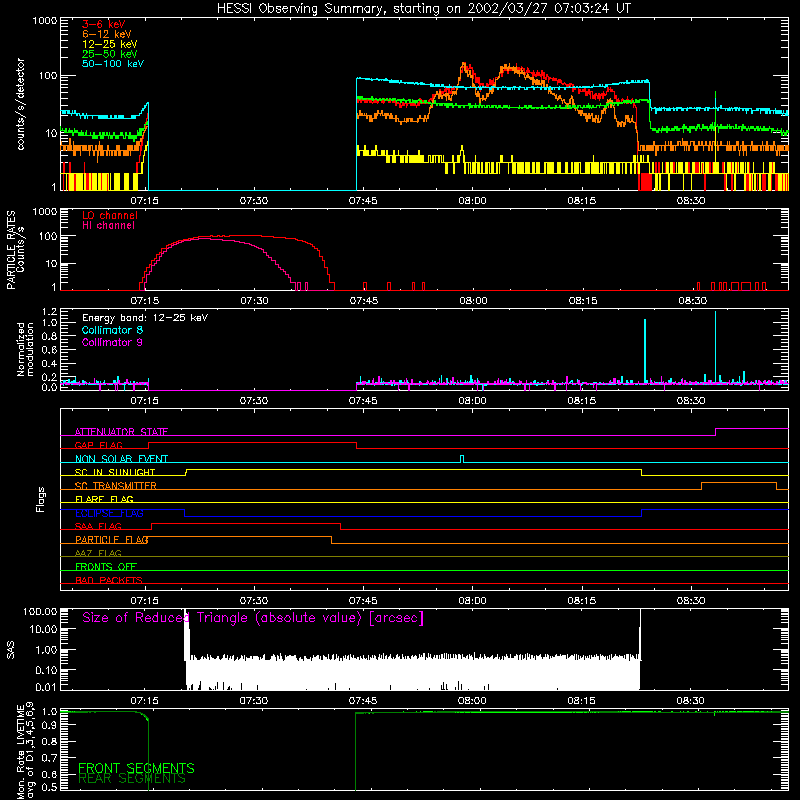This screenshot has width=800, height=800.
Task: Click the NON SOLAR EVENT flag label
Action: coord(121,459)
